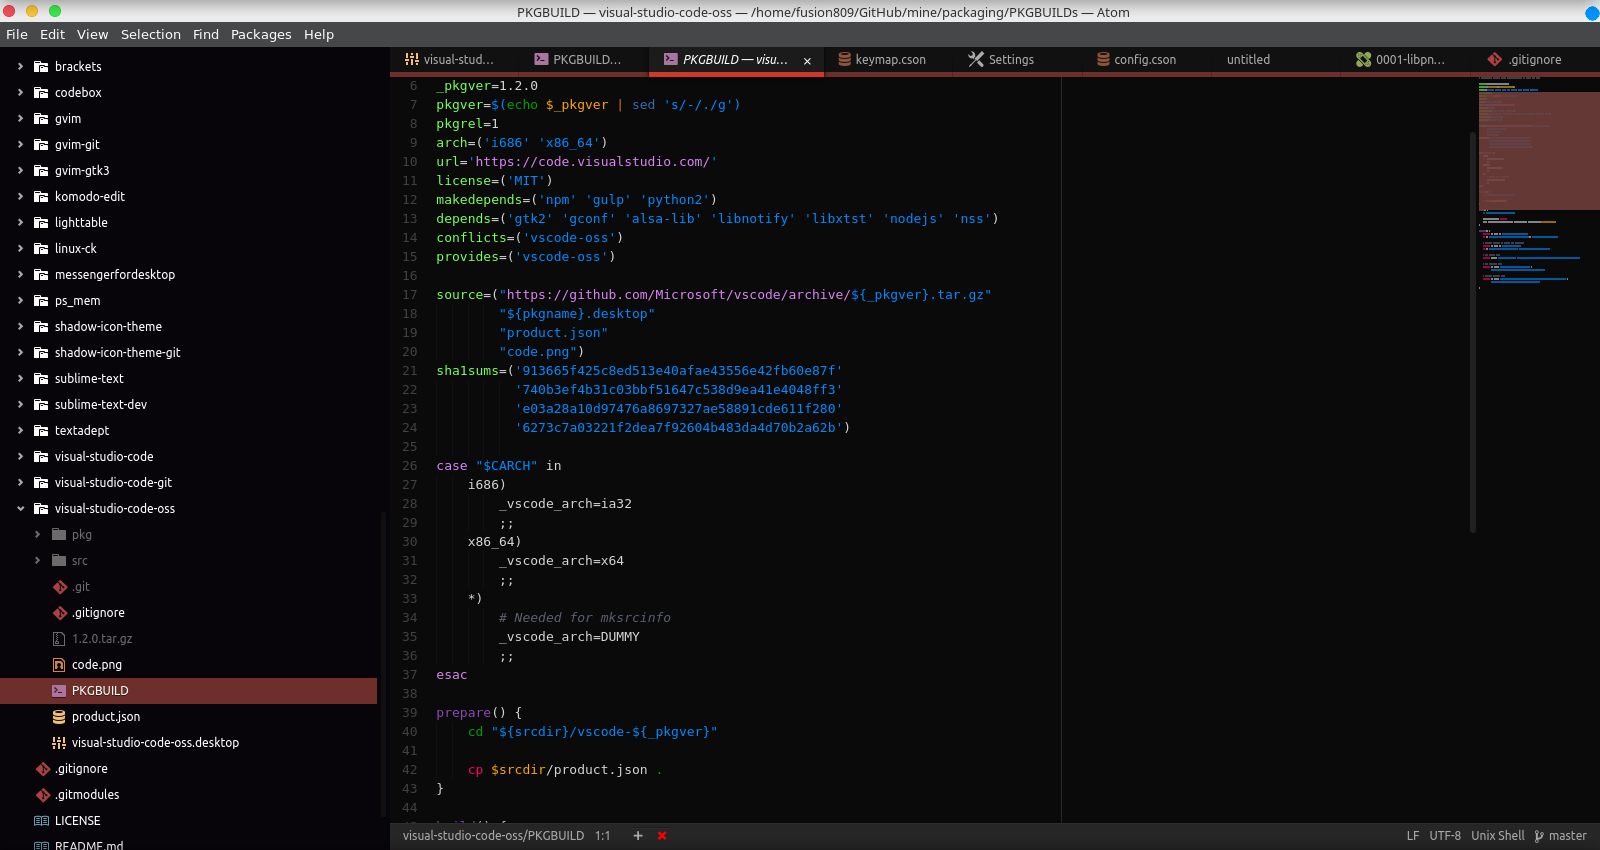Switch to the untitled tab
The height and width of the screenshot is (850, 1600).
pos(1277,60)
